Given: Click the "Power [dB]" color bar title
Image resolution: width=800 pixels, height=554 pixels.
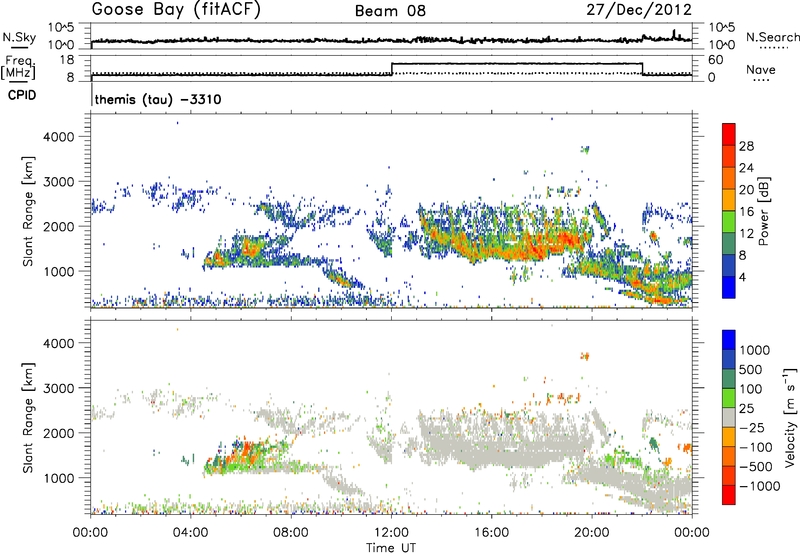Looking at the screenshot, I should point(763,211).
